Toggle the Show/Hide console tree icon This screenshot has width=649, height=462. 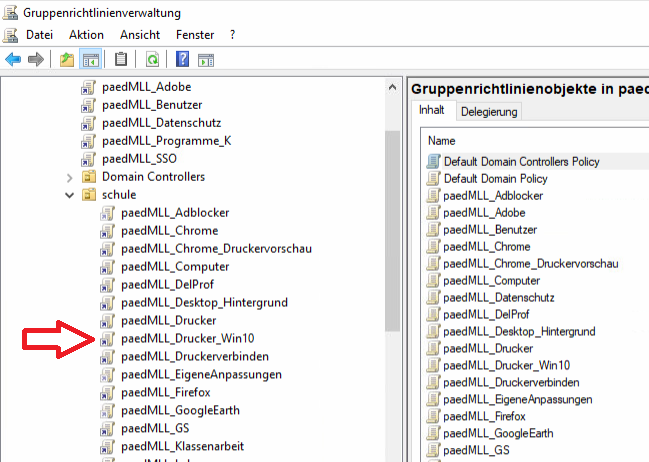(90, 60)
